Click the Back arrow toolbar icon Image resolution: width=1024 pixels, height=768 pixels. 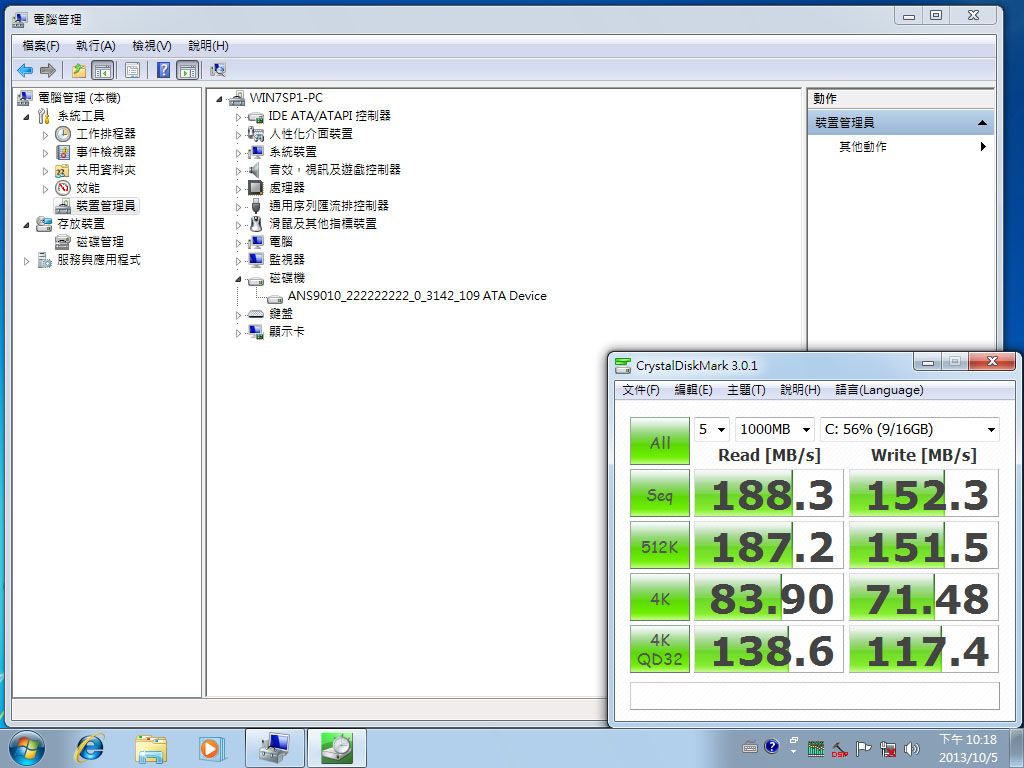point(25,70)
